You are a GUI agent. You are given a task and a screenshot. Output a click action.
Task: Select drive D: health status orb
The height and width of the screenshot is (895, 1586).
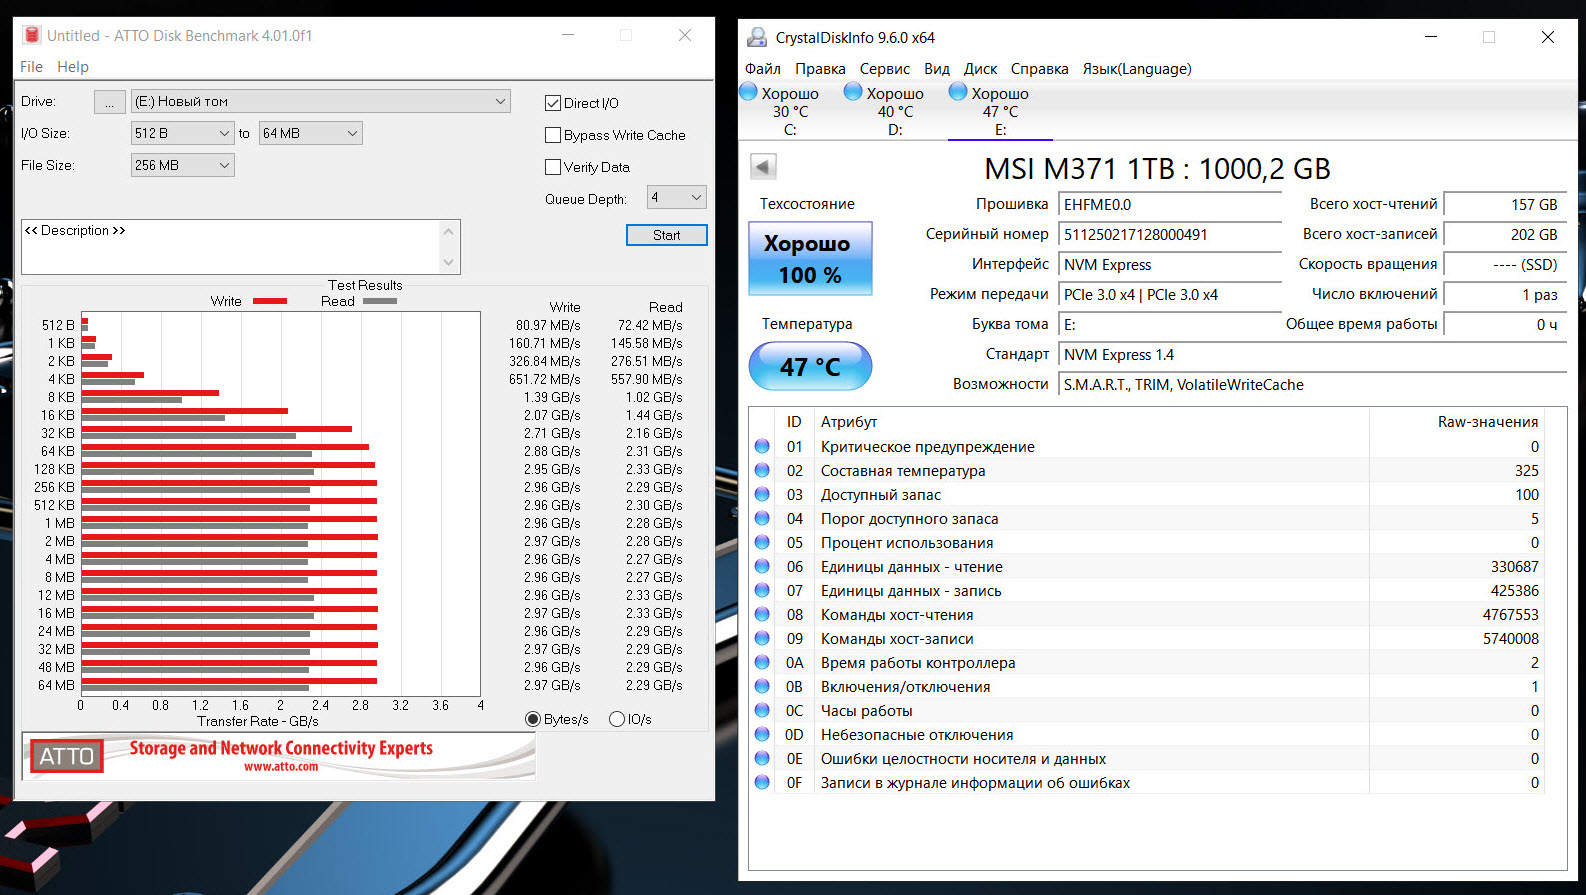(x=853, y=92)
